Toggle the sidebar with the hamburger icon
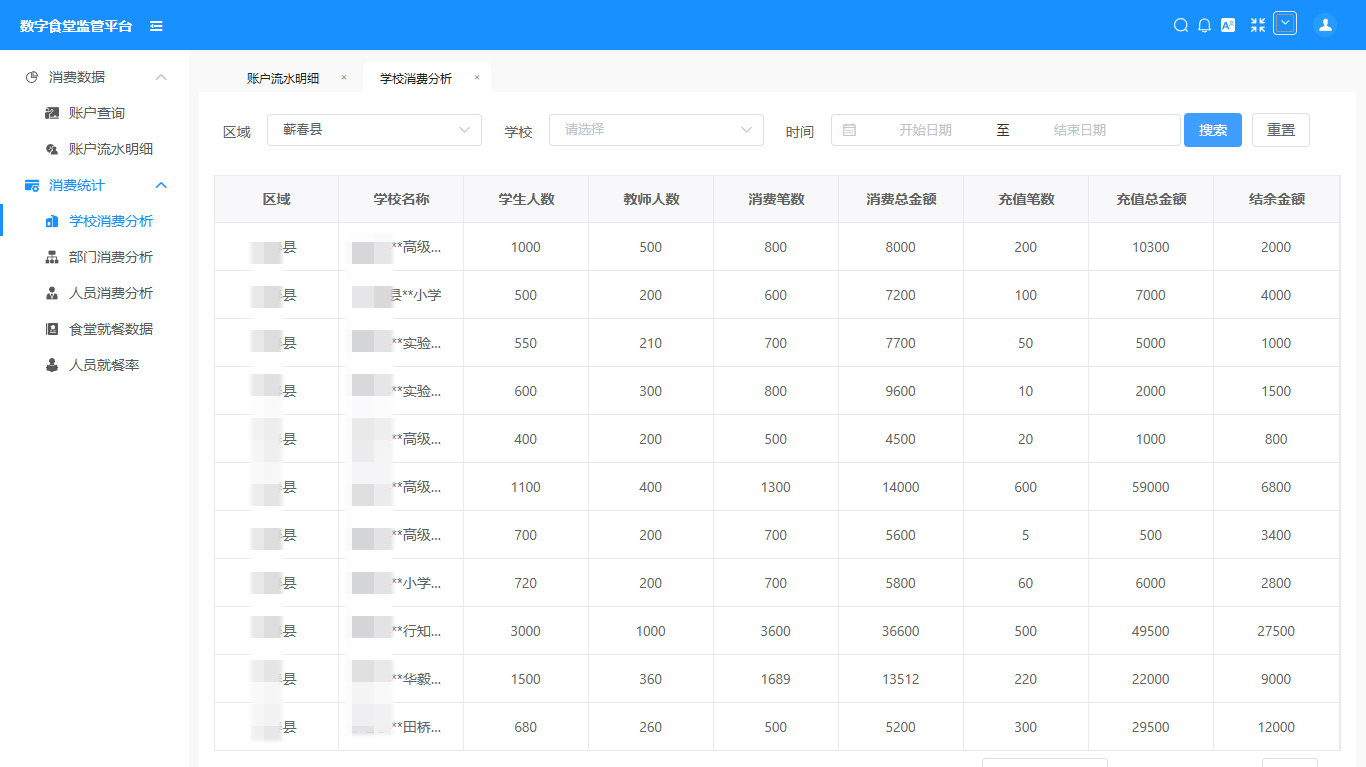The height and width of the screenshot is (767, 1366). pos(156,27)
